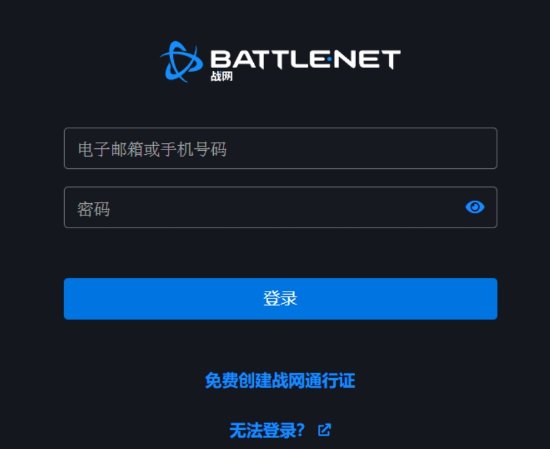
Task: Focus the 电子邮箱或手机号码 input field
Action: tap(280, 148)
